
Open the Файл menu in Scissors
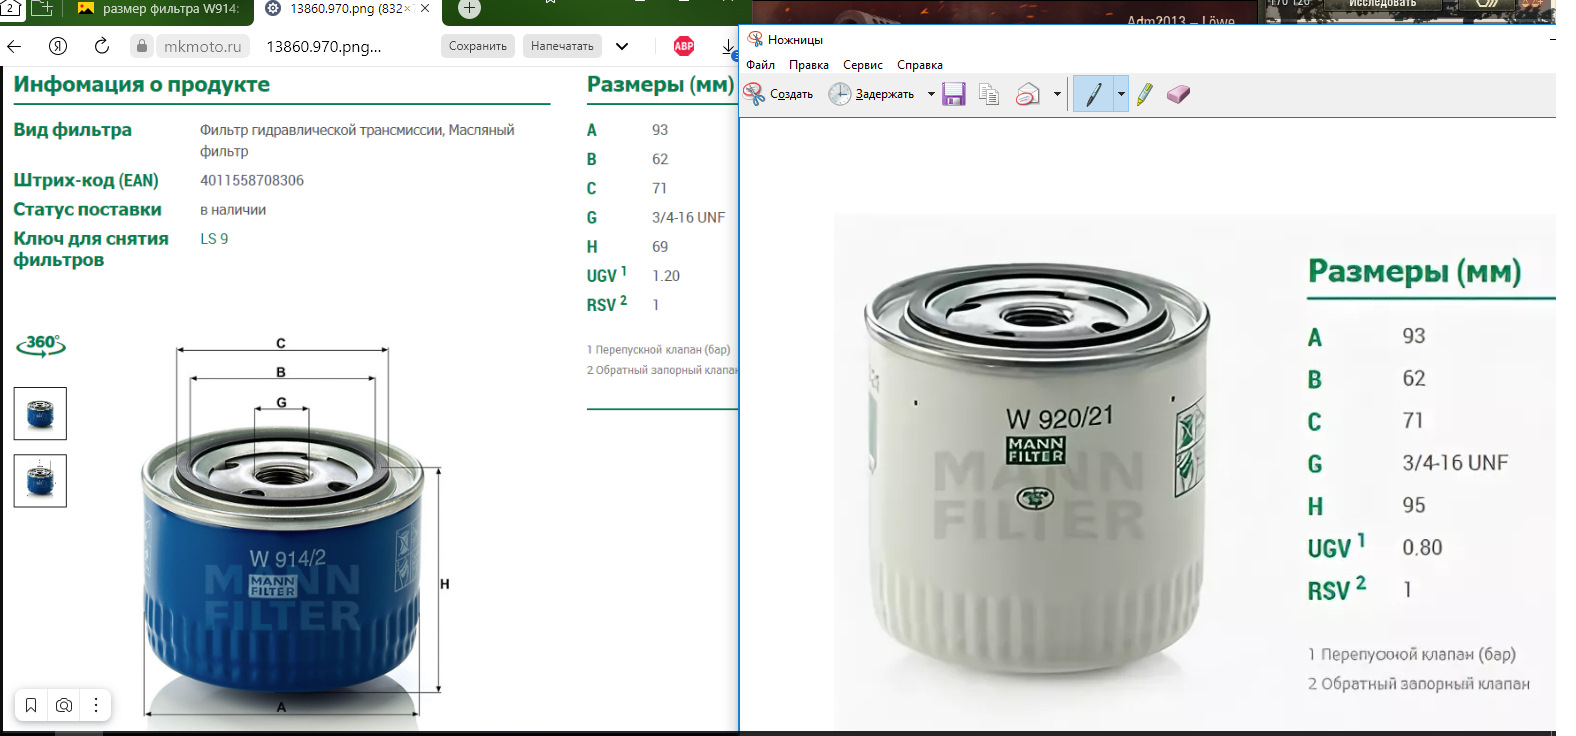(760, 65)
